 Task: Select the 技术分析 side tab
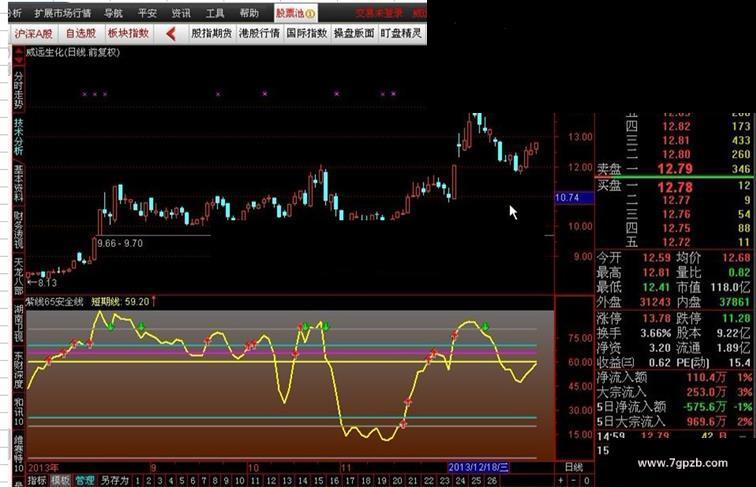[18, 137]
